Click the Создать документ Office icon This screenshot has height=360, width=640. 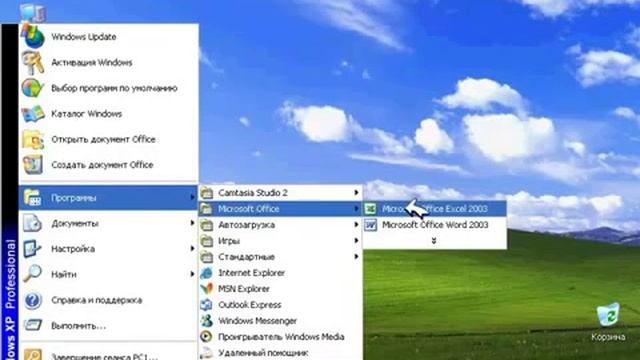(33, 165)
